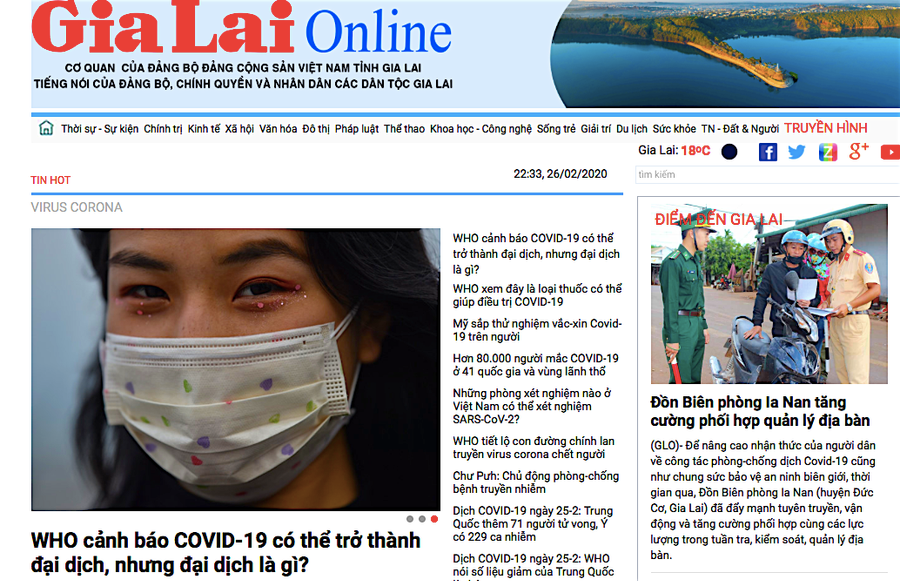Image resolution: width=900 pixels, height=581 pixels.
Task: Select the first slideshow dot indicator
Action: coord(410,519)
